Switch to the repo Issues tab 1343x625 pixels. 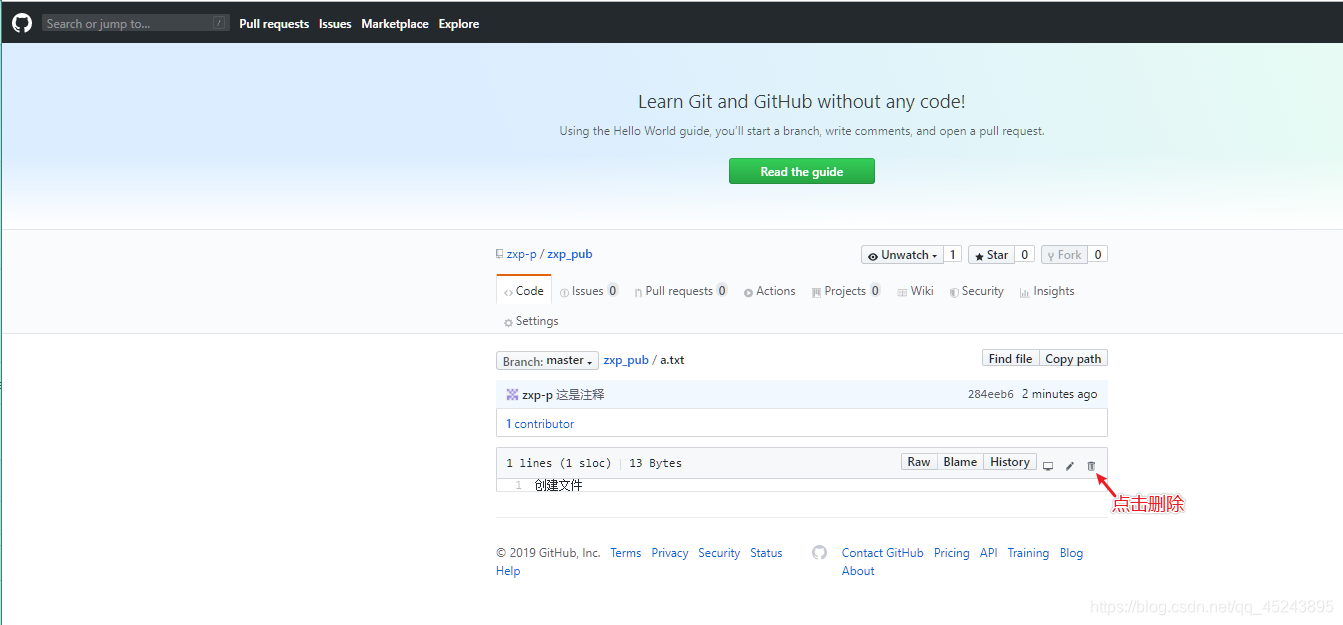coord(589,291)
